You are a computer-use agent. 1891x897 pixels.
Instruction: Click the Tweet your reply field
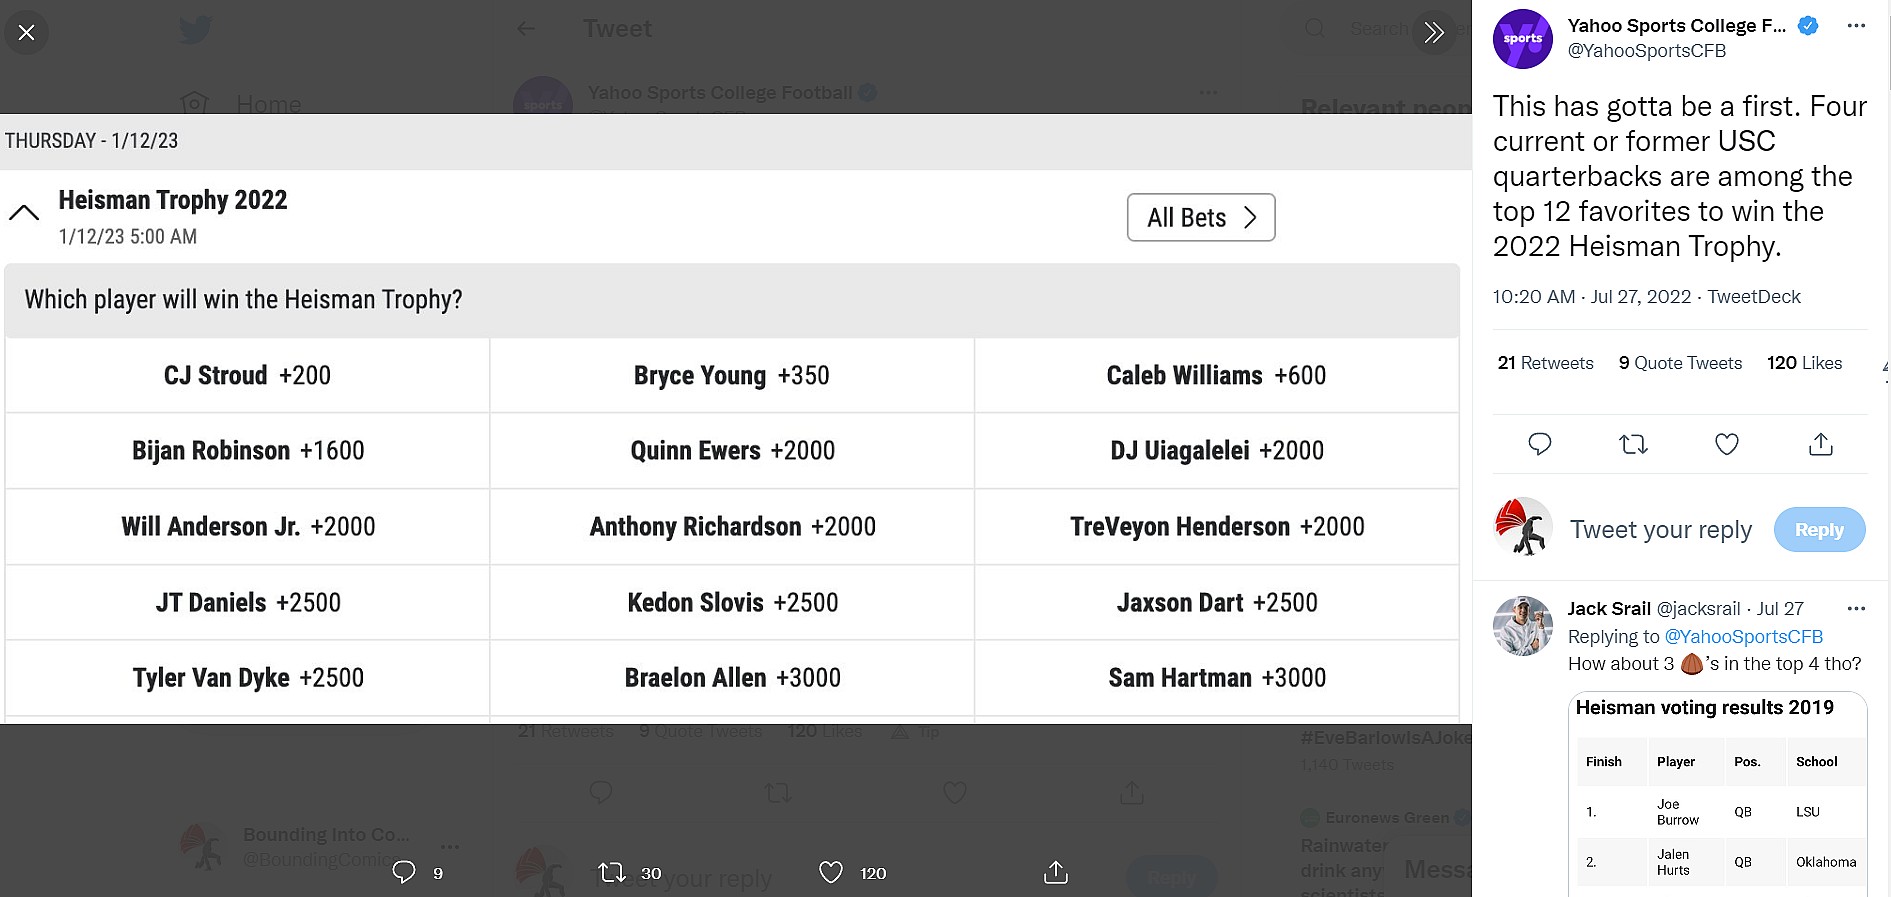1660,529
